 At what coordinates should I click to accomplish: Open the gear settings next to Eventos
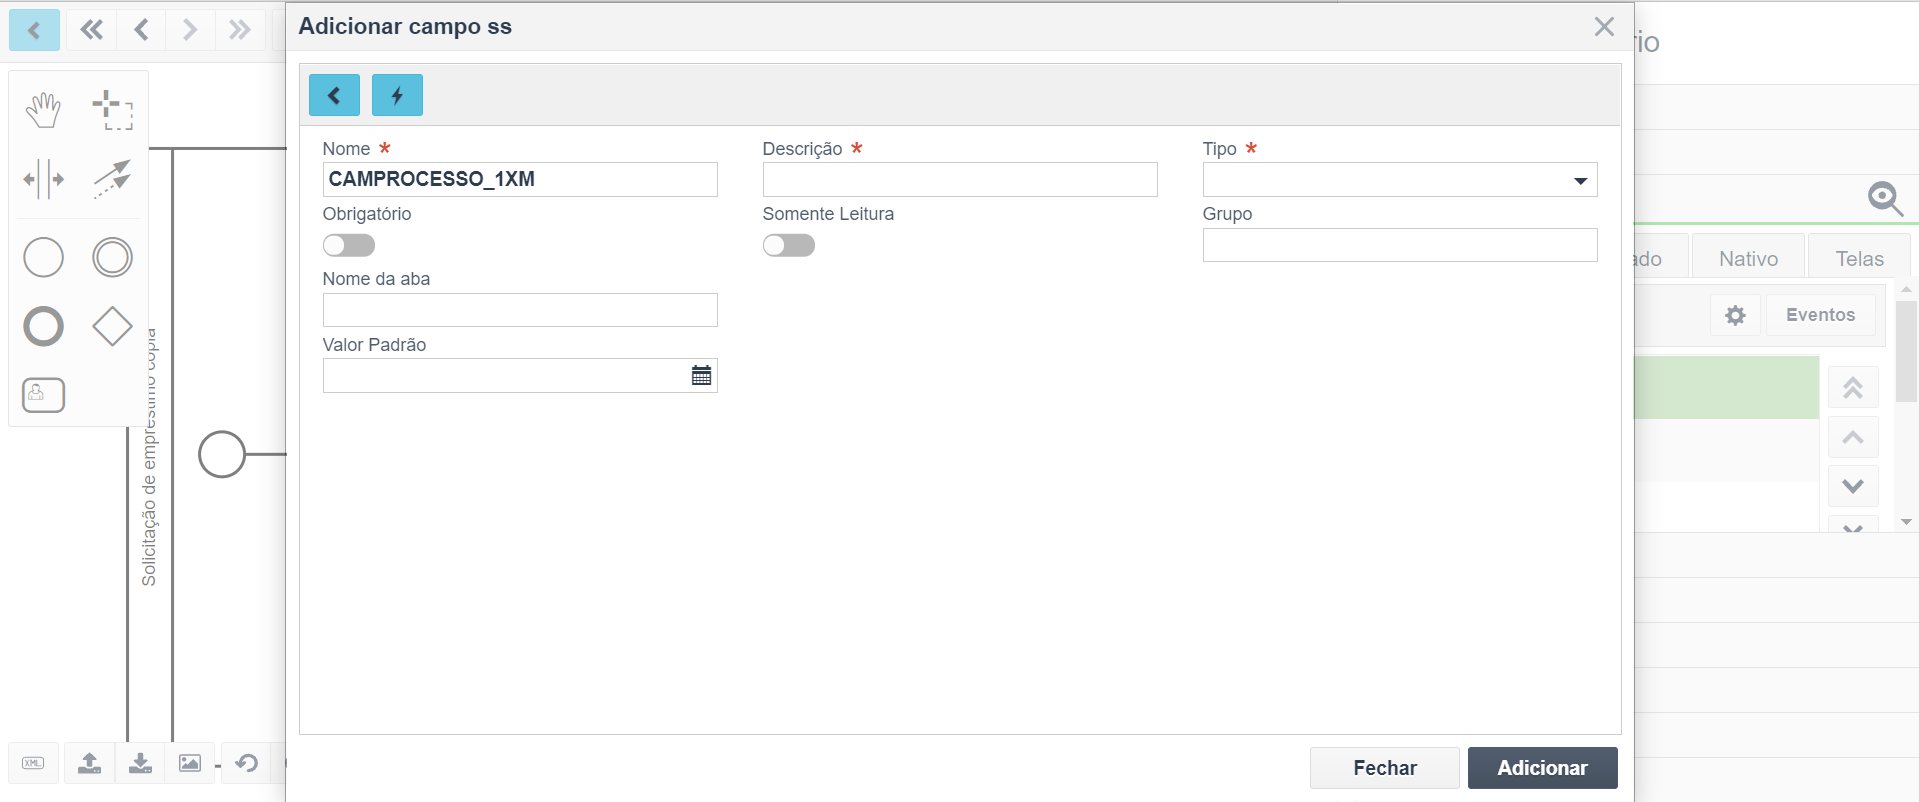1735,315
